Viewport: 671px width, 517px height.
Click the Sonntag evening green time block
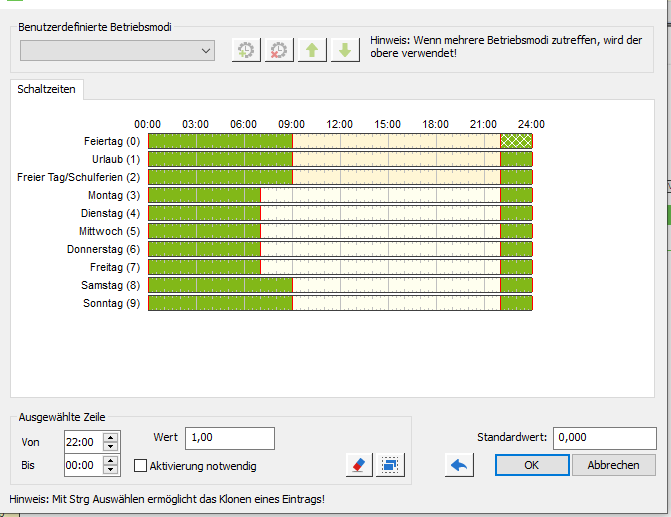(516, 303)
